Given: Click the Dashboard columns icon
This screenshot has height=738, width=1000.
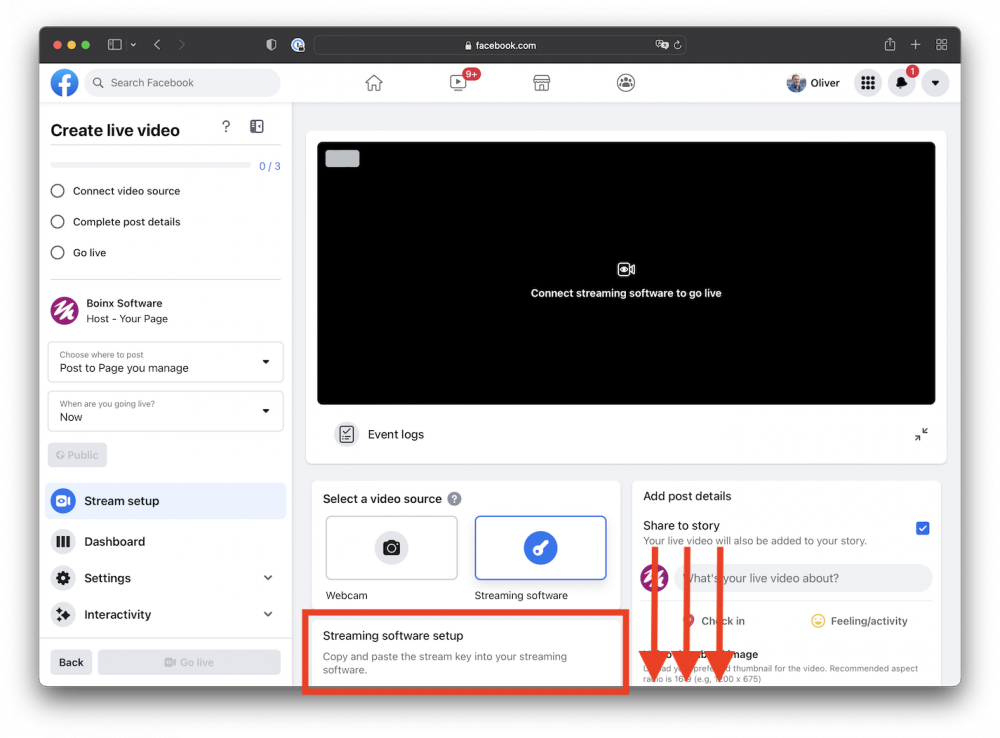Looking at the screenshot, I should [63, 542].
